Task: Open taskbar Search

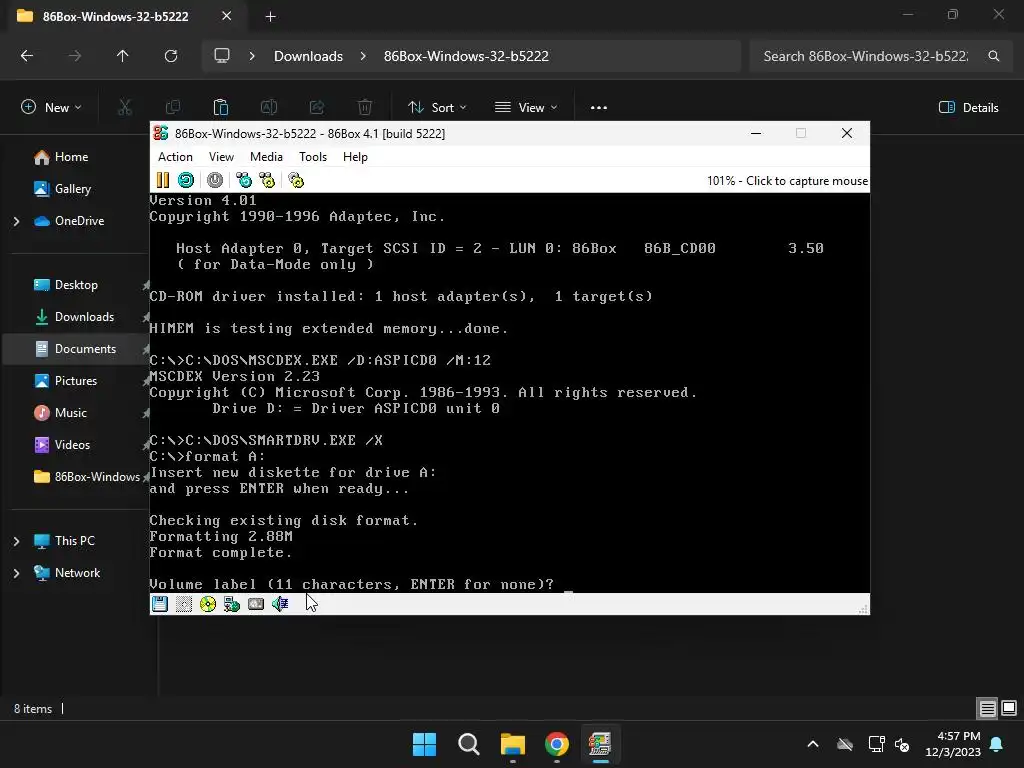Action: coord(469,744)
